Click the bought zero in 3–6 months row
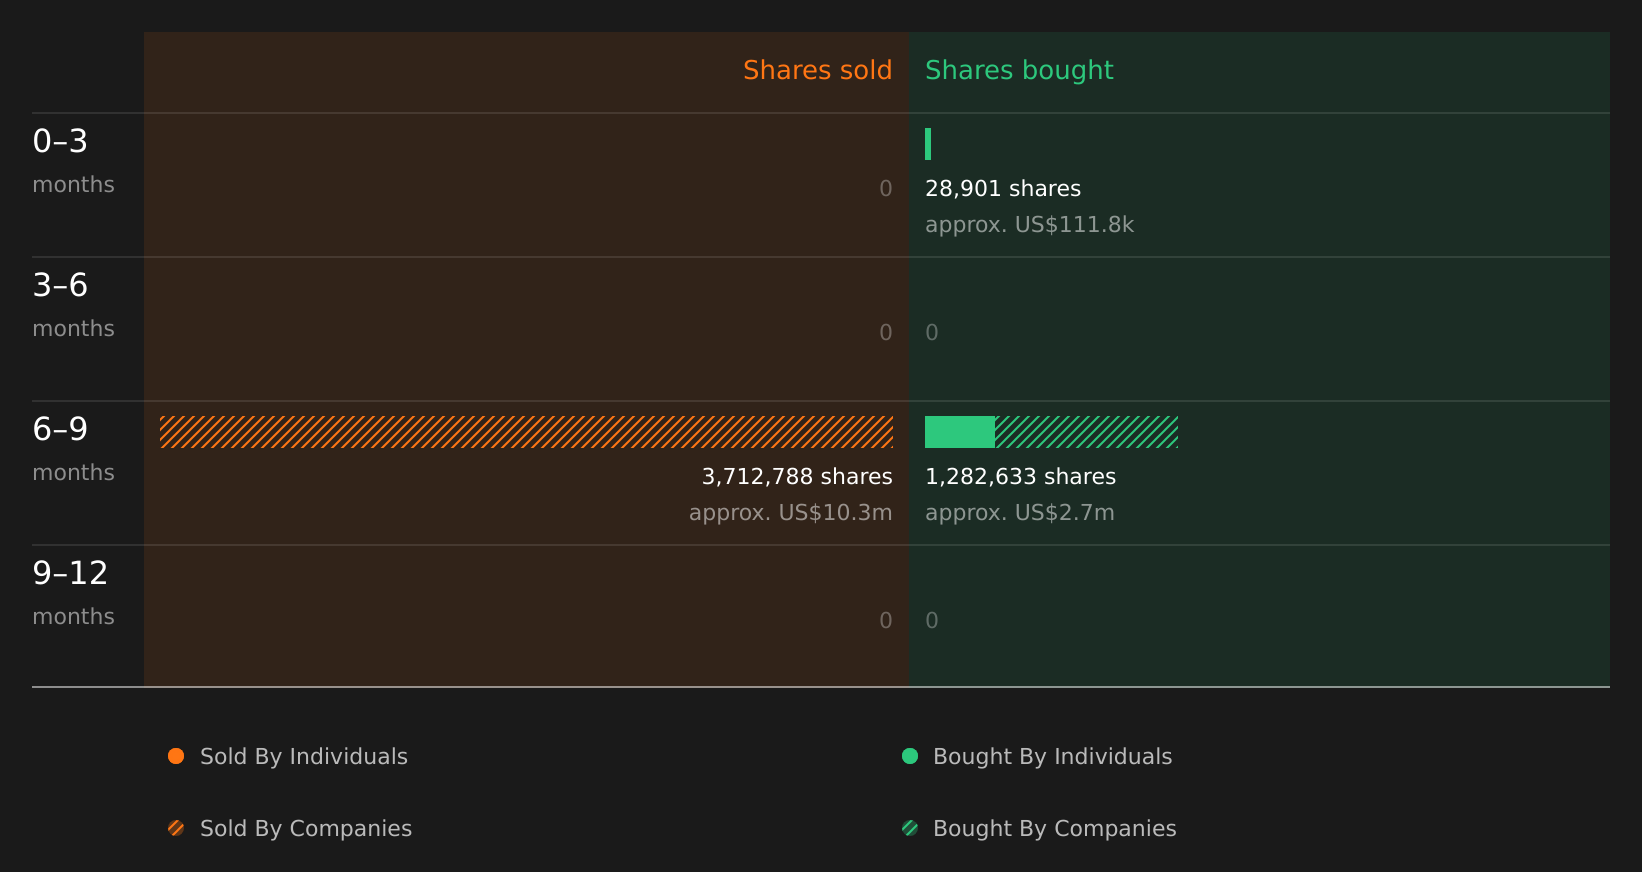Image resolution: width=1642 pixels, height=872 pixels. point(932,333)
